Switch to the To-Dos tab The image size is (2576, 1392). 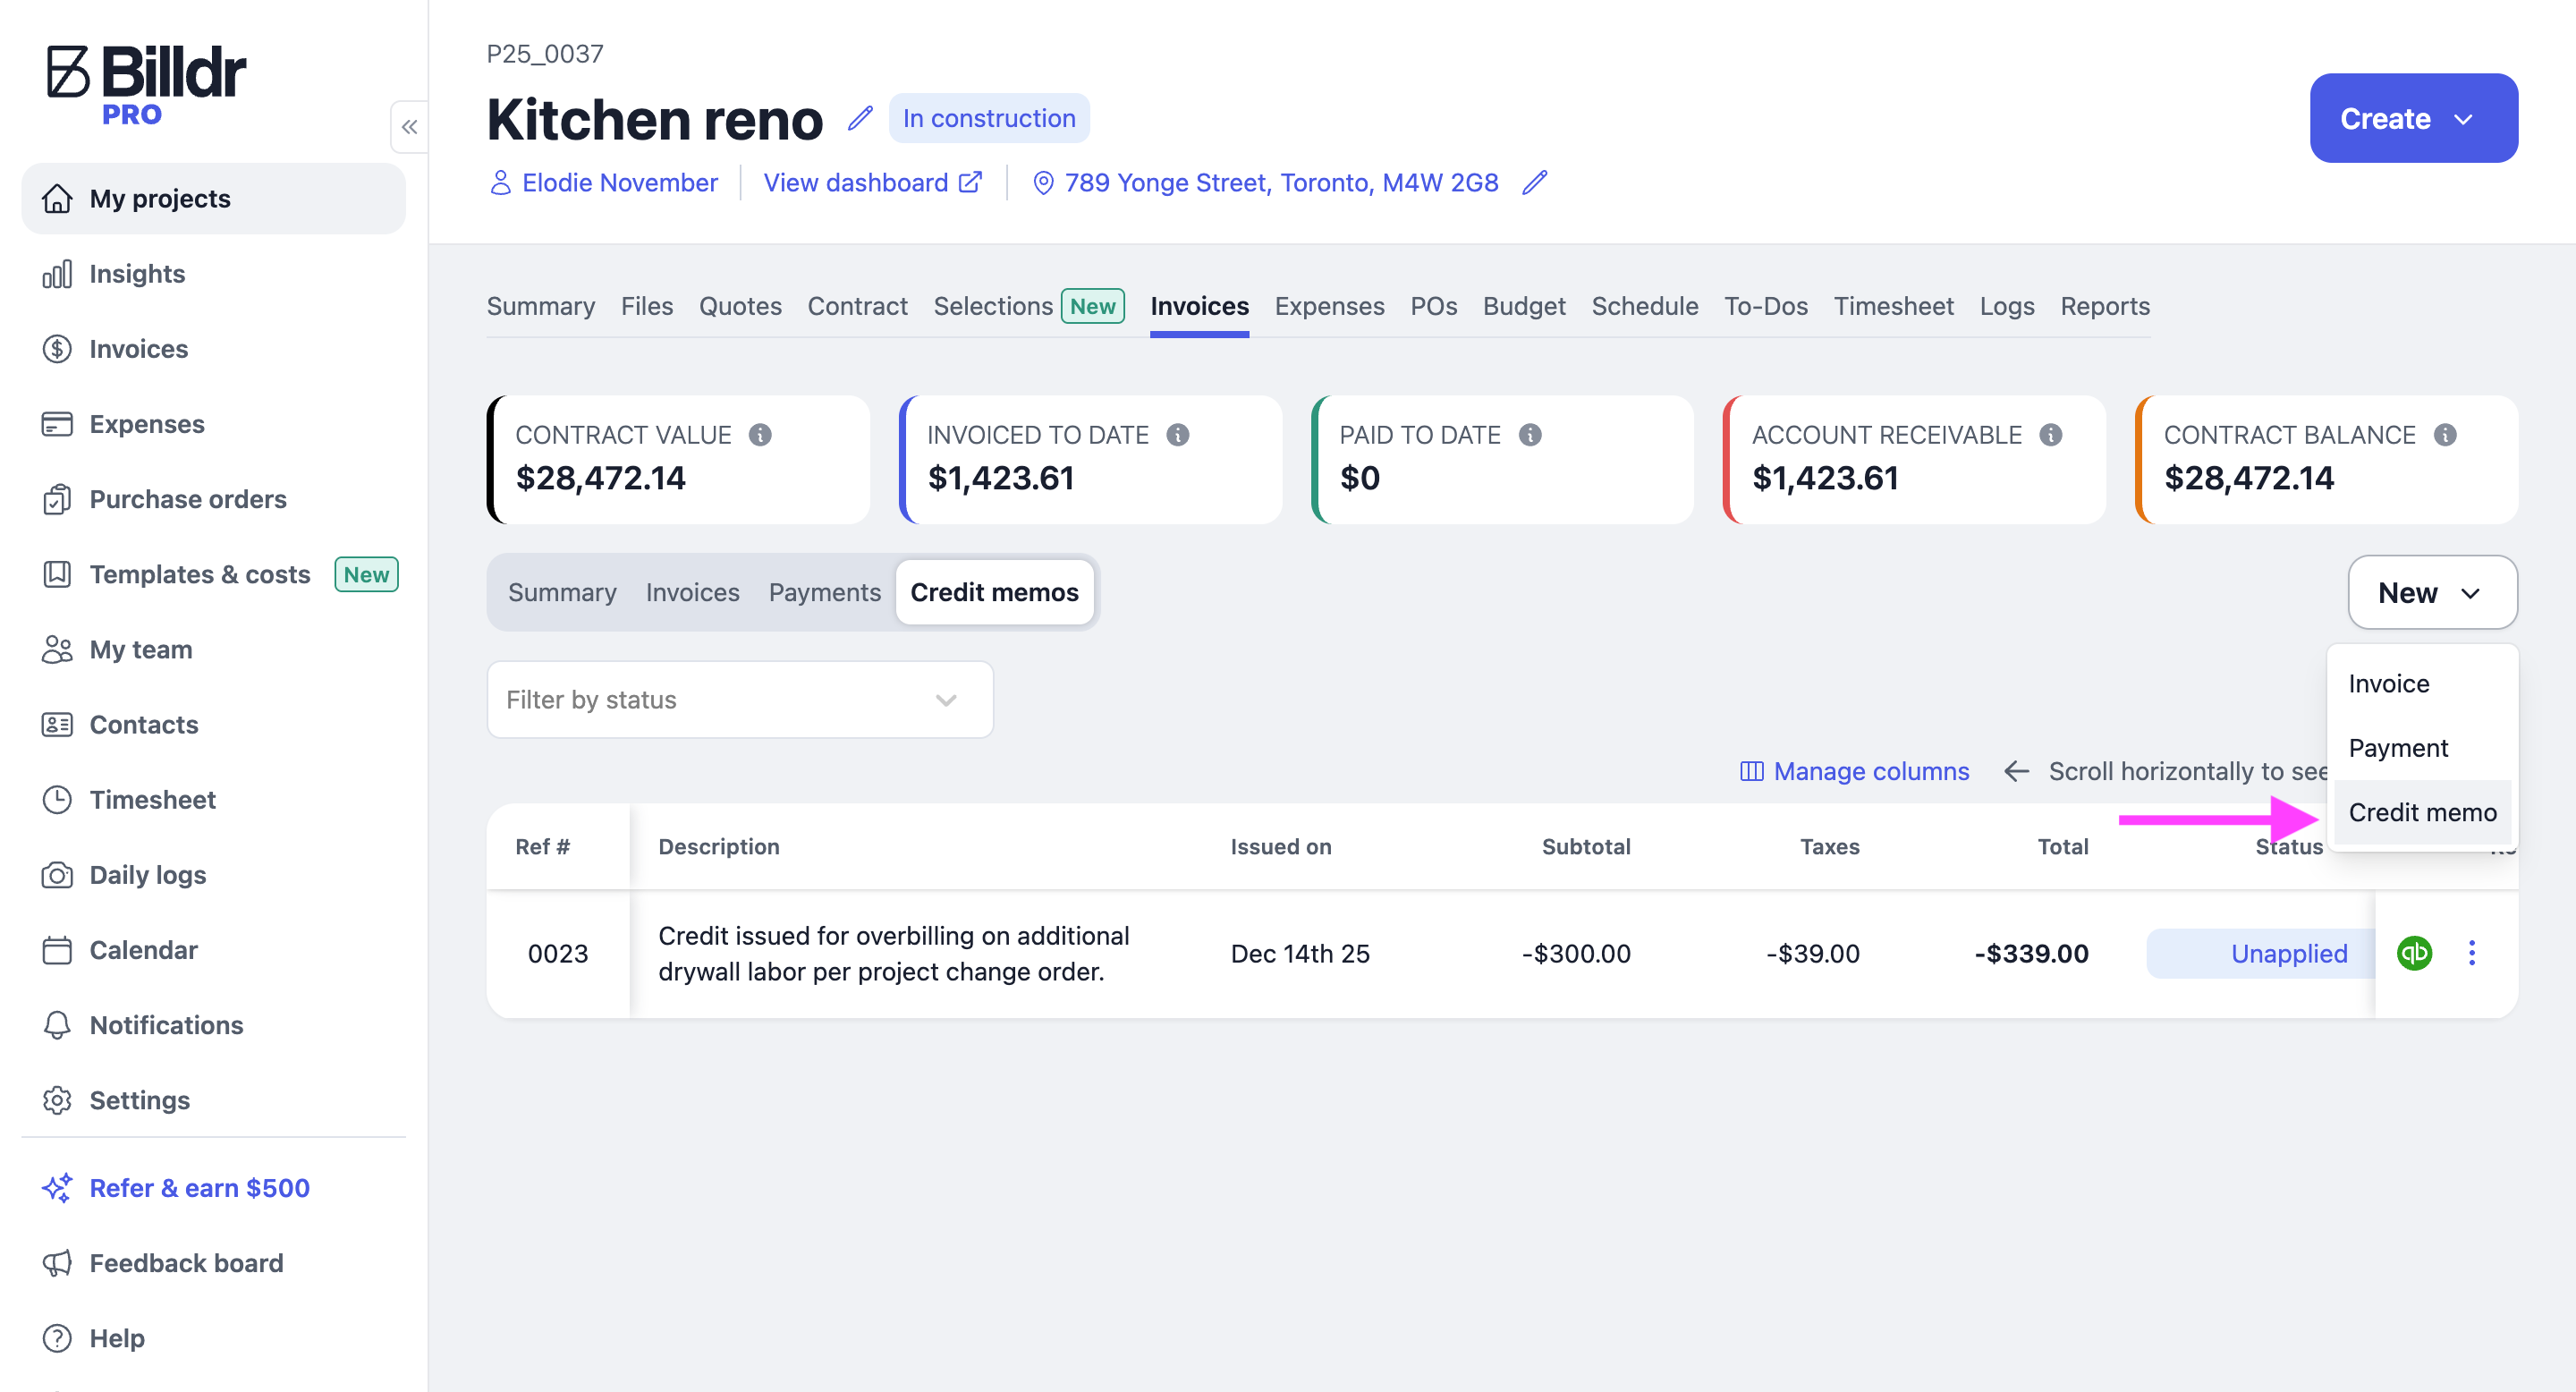pyautogui.click(x=1766, y=306)
